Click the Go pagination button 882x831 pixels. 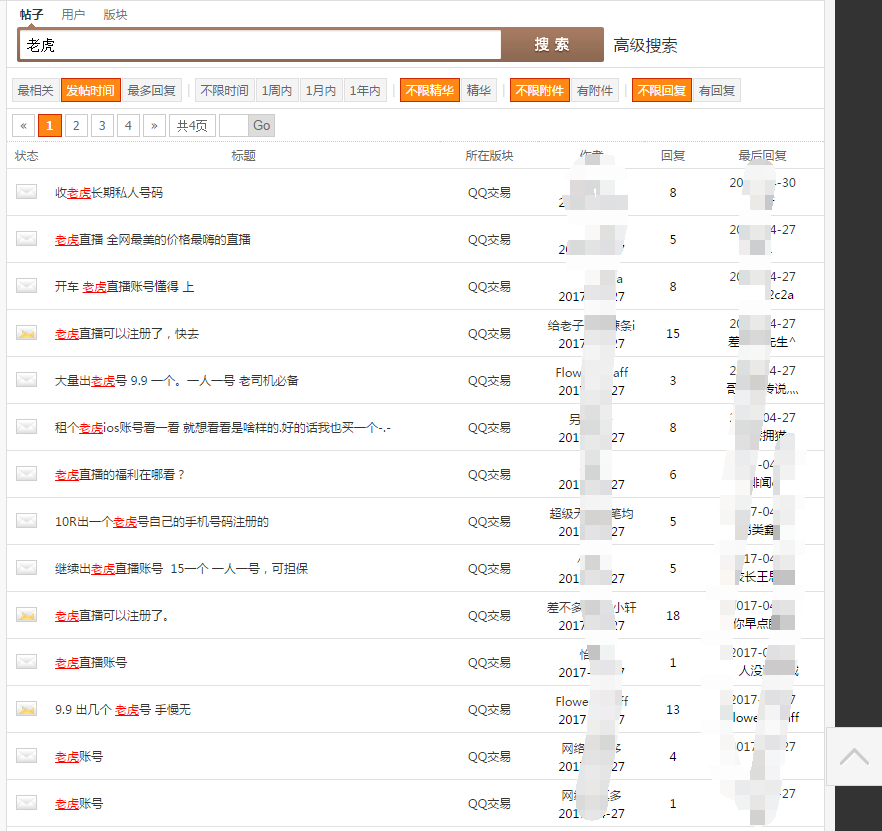(x=262, y=125)
